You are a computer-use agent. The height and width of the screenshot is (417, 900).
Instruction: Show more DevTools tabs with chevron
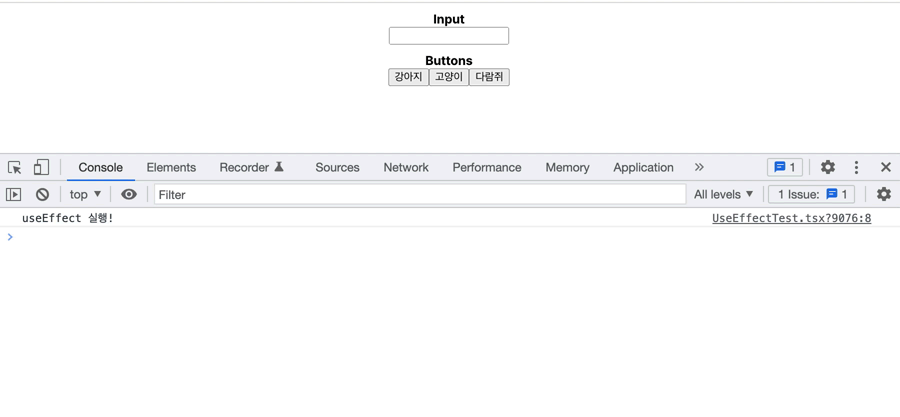tap(699, 168)
